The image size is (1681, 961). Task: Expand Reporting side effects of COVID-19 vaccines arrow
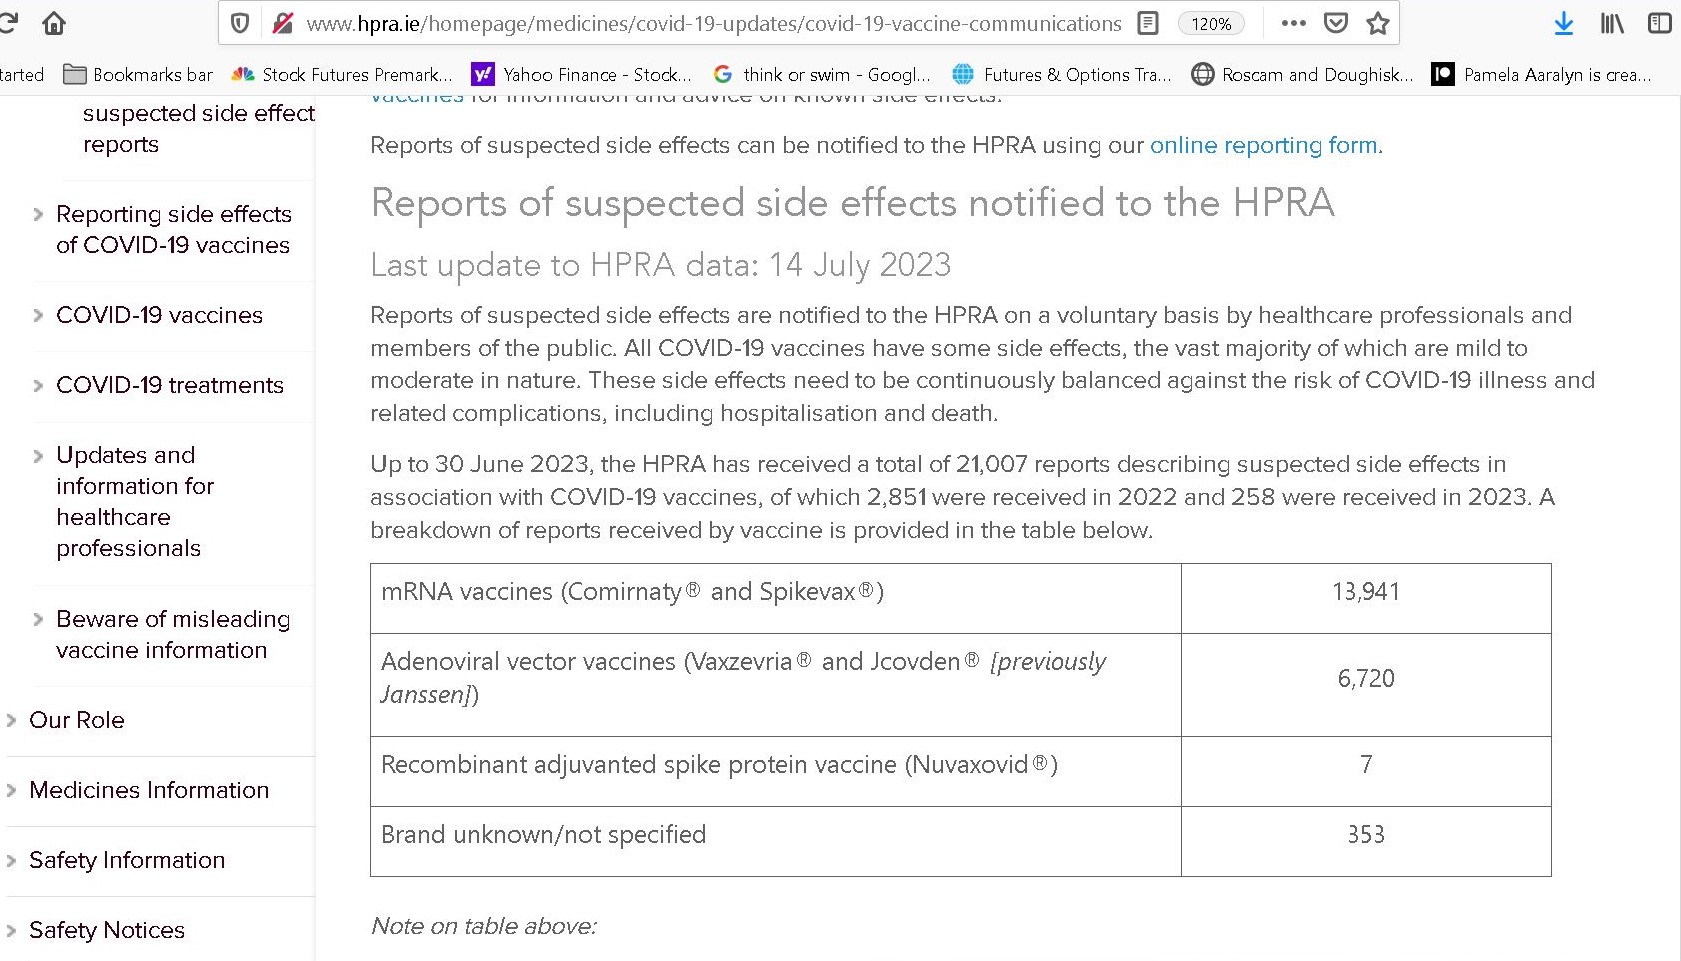coord(38,214)
